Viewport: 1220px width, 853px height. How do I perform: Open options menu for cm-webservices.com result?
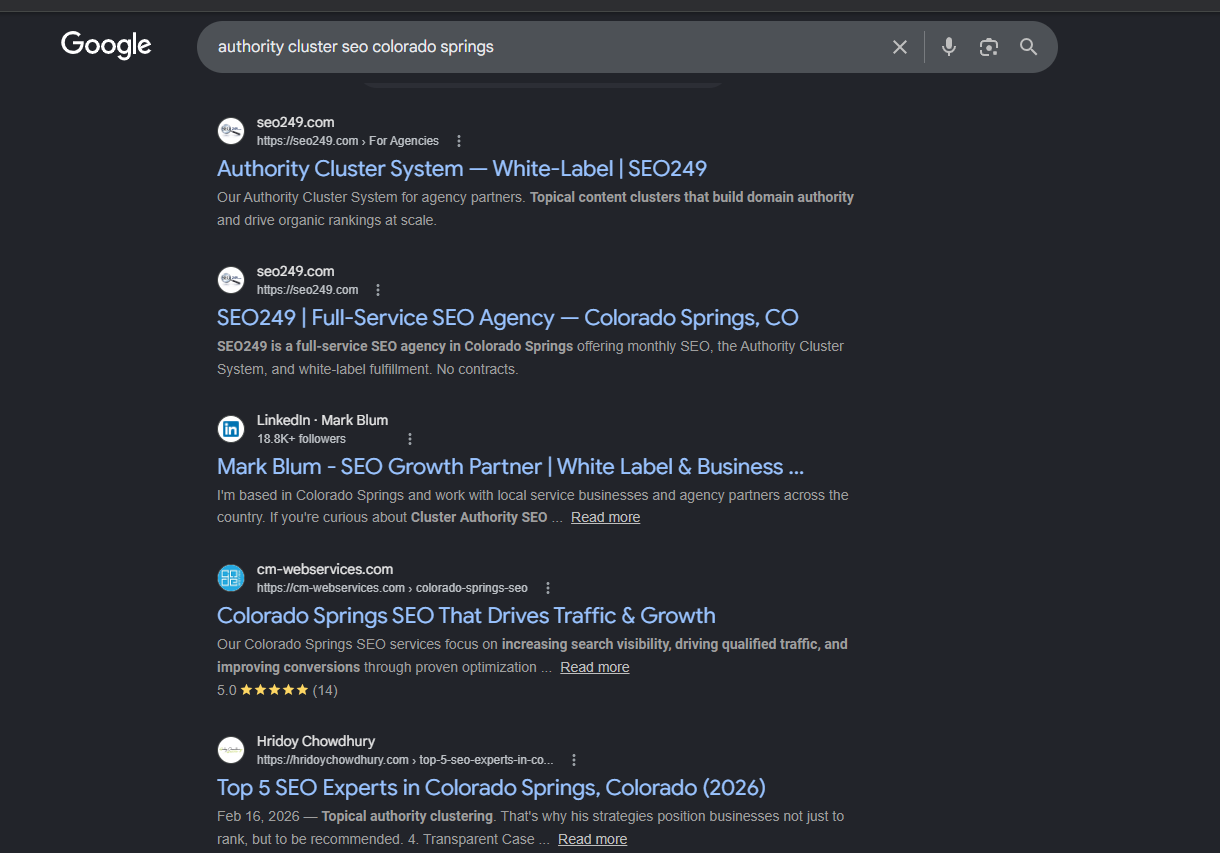point(548,588)
